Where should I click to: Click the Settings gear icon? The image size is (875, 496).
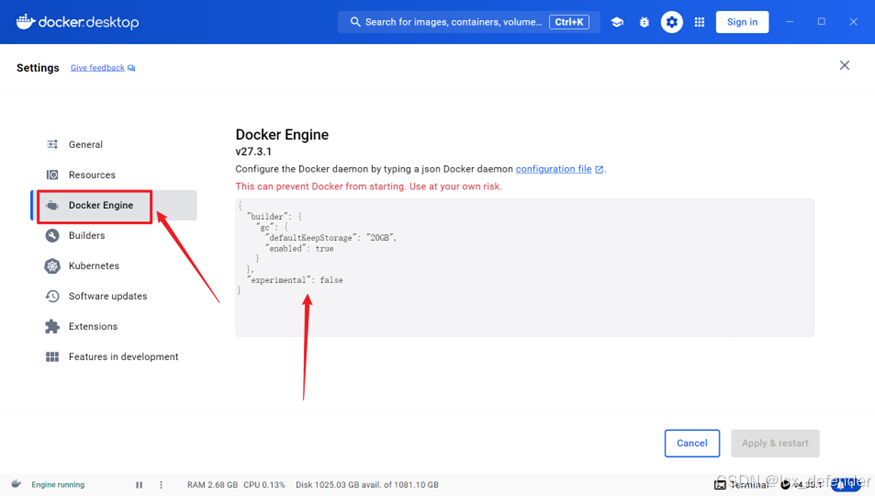671,22
